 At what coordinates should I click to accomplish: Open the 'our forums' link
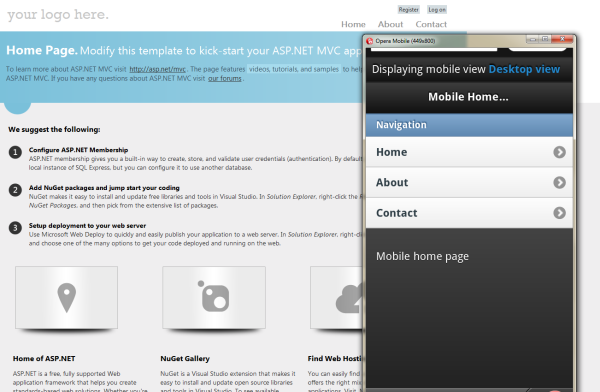(225, 78)
